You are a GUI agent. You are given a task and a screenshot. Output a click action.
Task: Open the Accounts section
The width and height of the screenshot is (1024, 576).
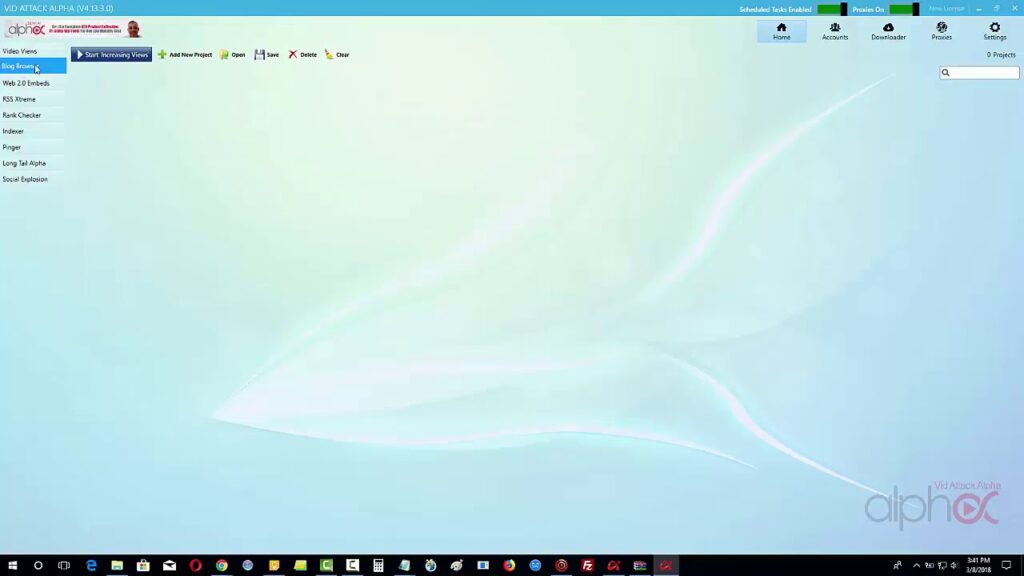click(x=835, y=31)
